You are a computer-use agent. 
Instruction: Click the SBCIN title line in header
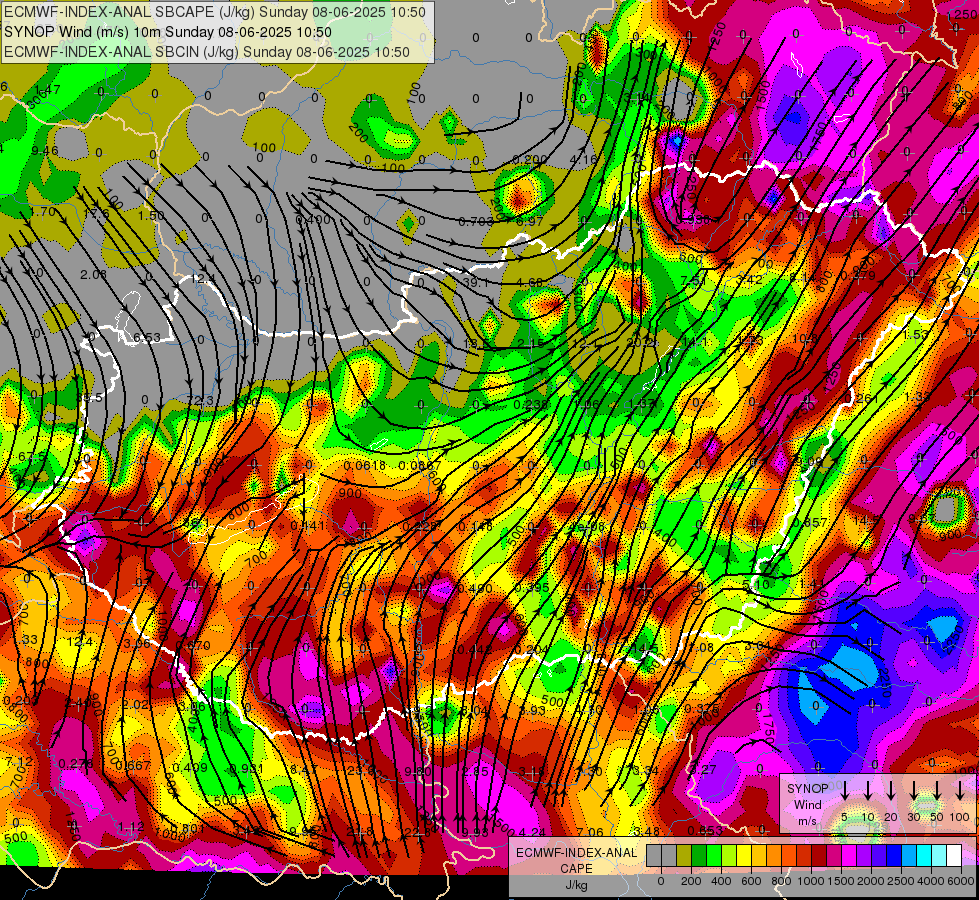[x=207, y=52]
